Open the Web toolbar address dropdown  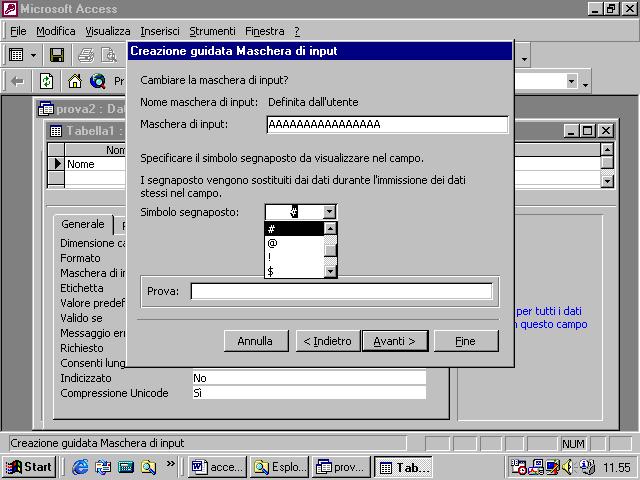pyautogui.click(x=572, y=81)
